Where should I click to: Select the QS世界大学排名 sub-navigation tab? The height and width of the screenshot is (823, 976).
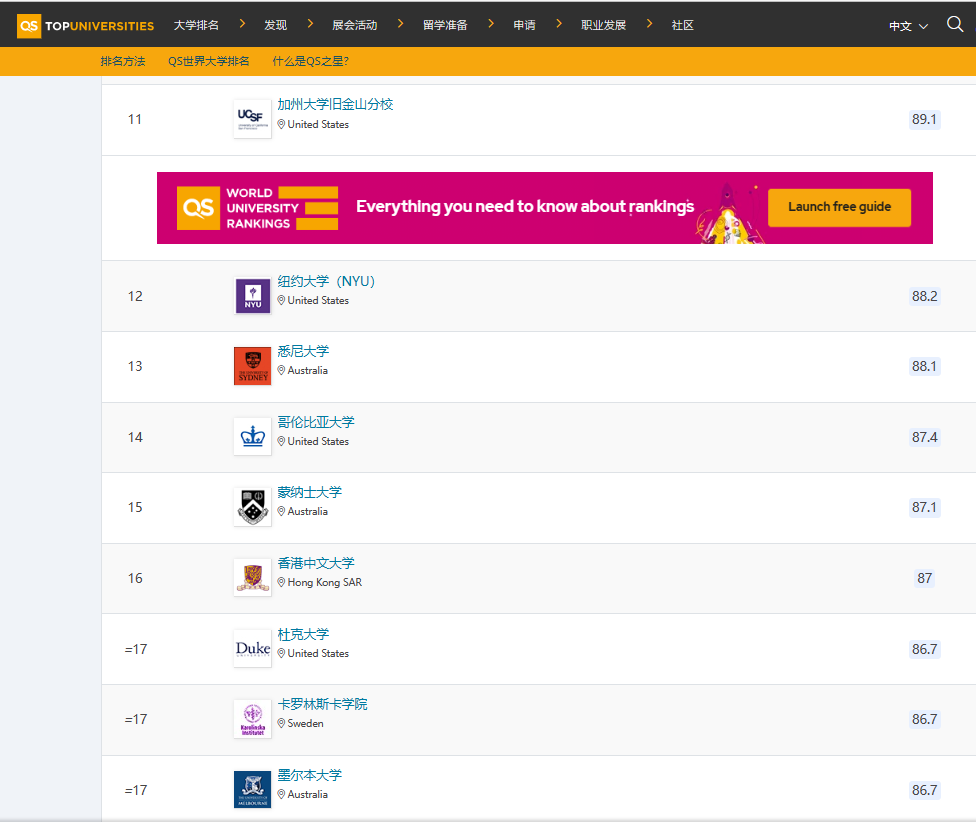coord(209,61)
